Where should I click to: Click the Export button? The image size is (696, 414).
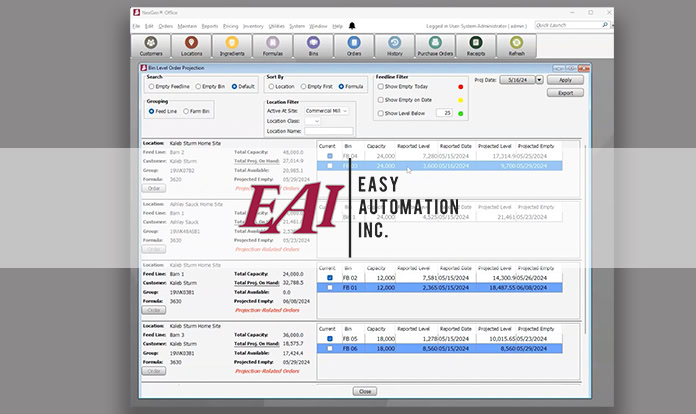tap(565, 93)
